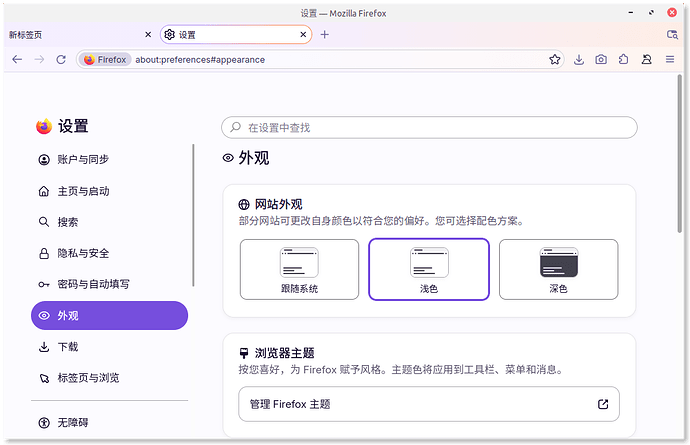Click the forward navigation arrow
The width and height of the screenshot is (690, 445).
pos(39,59)
